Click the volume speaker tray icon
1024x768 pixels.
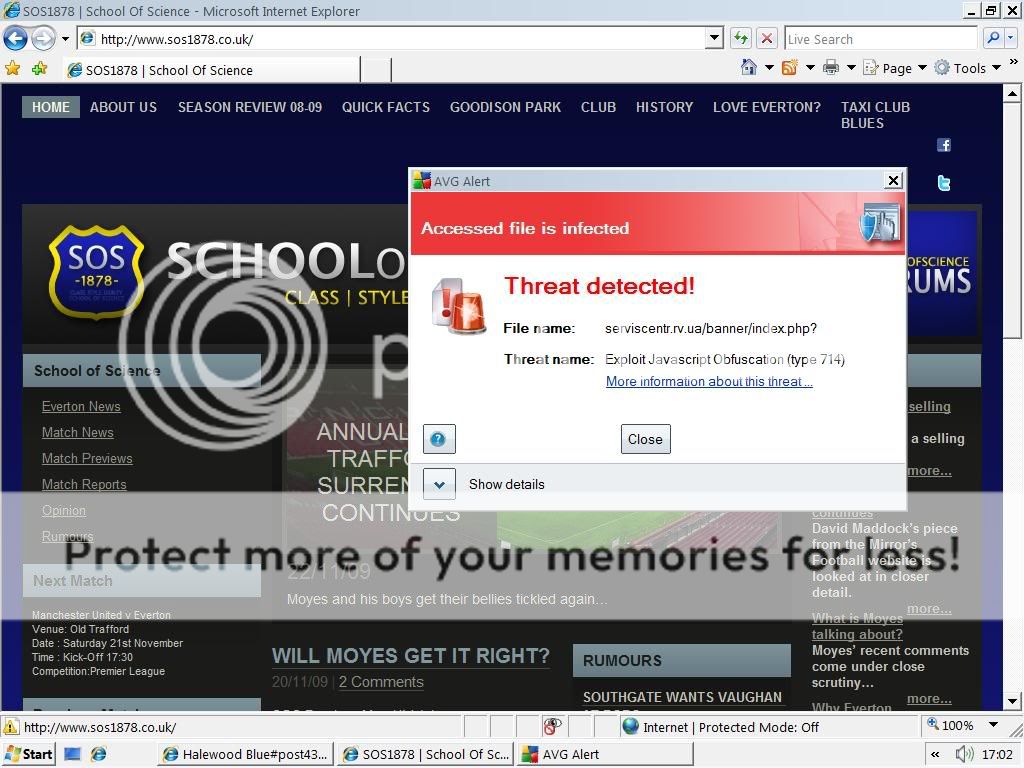[963, 754]
